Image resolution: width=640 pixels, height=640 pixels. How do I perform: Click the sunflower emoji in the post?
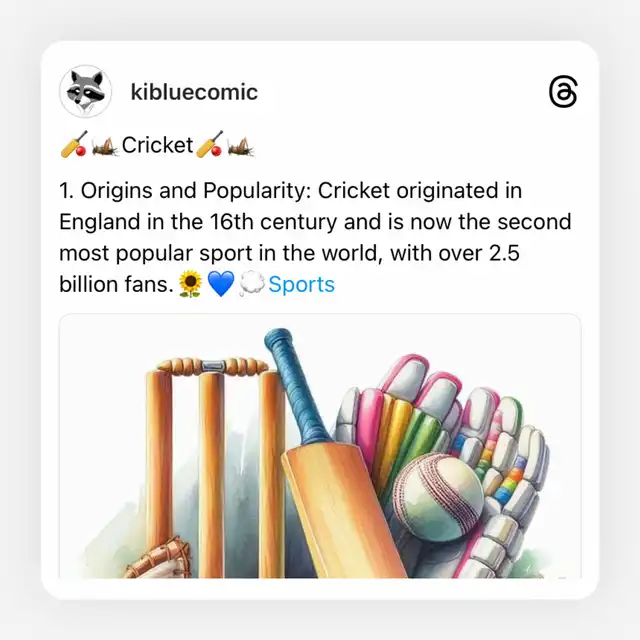coord(191,285)
